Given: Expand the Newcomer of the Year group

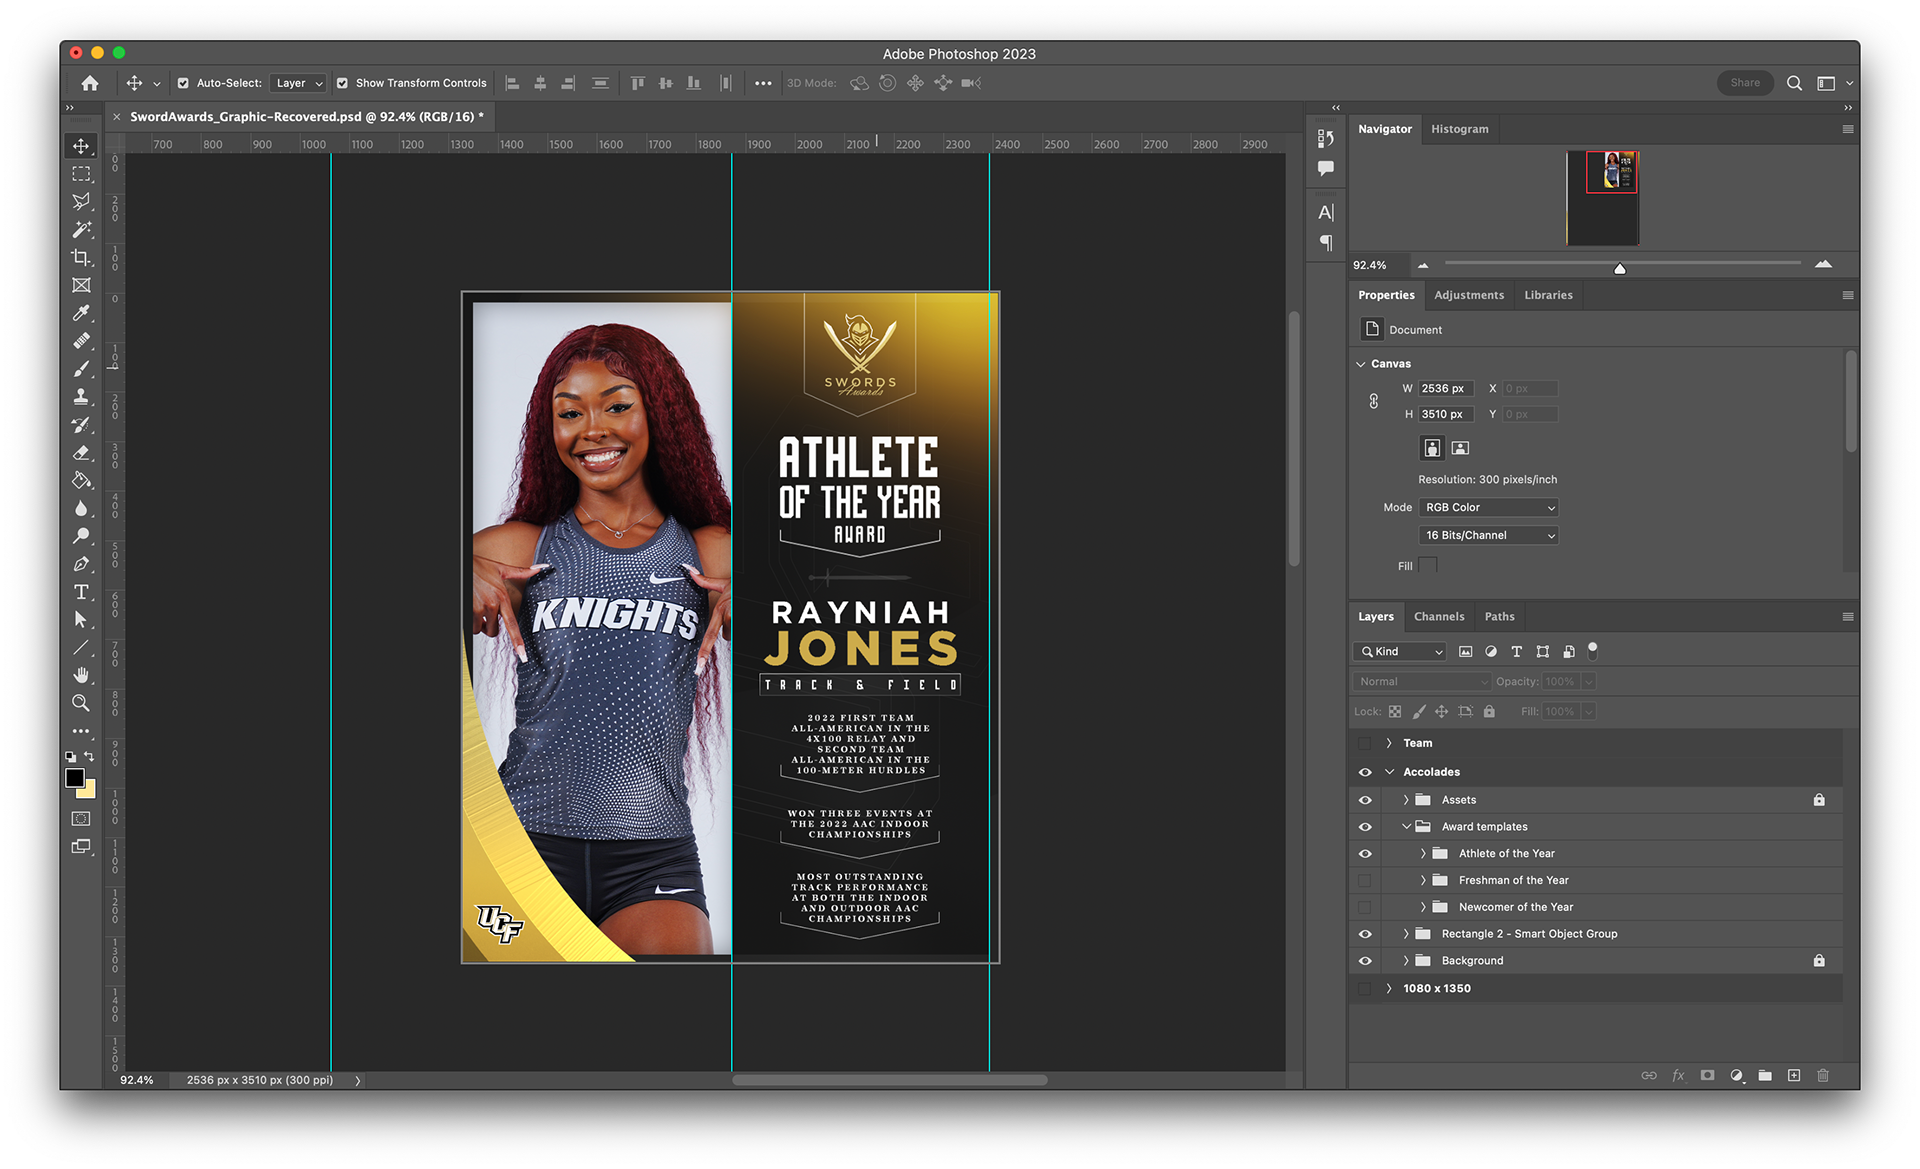Looking at the screenshot, I should pos(1423,907).
